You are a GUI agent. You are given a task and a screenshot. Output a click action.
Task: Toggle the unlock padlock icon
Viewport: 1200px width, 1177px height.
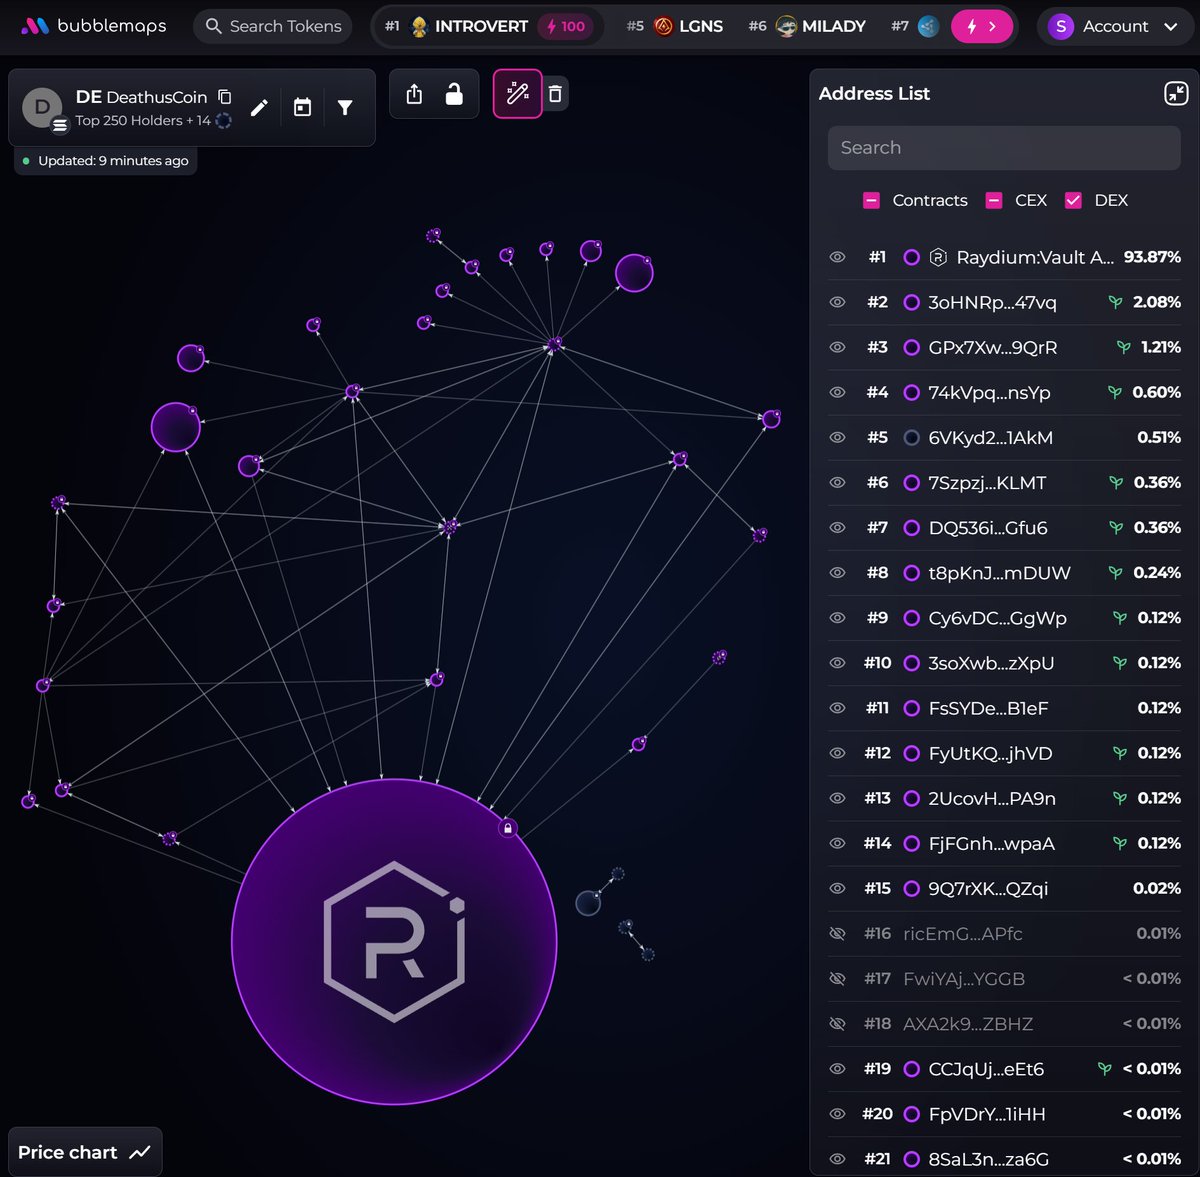coord(454,94)
